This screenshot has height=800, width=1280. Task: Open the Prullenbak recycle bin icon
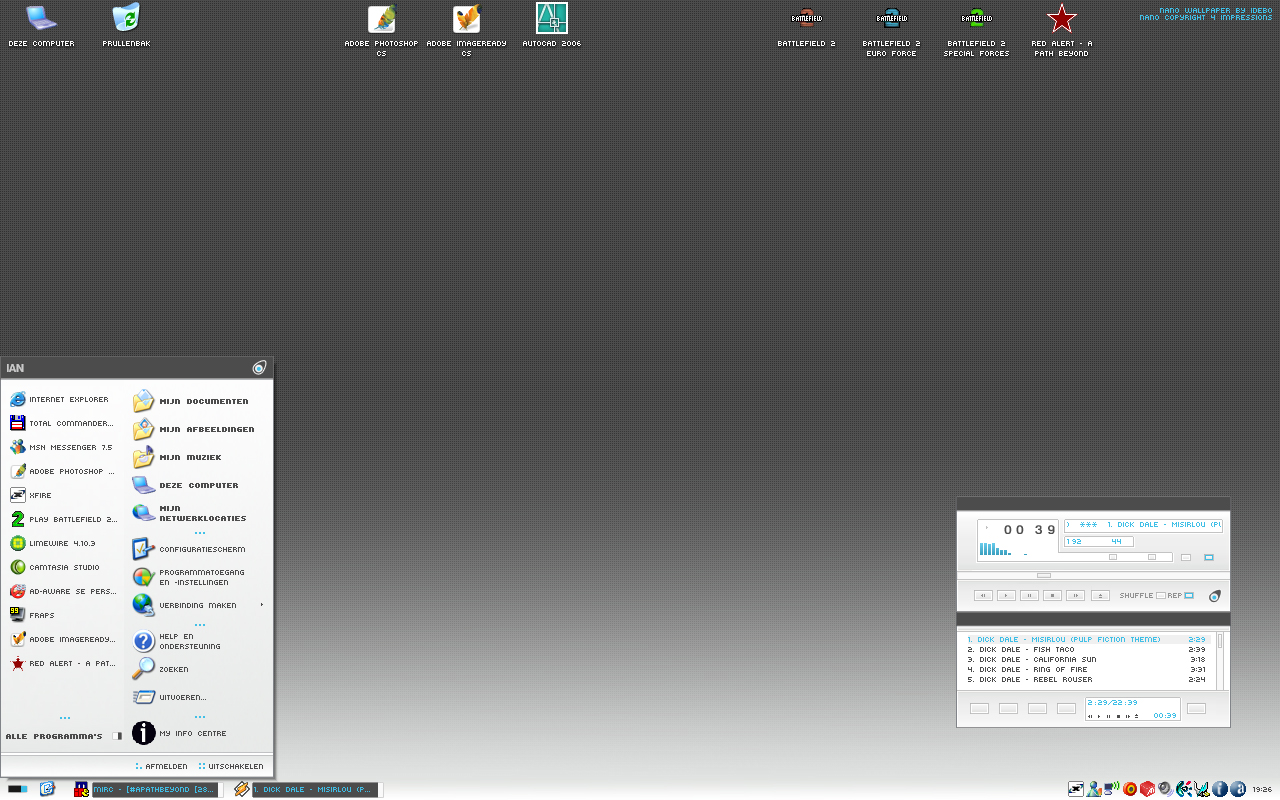[x=126, y=19]
